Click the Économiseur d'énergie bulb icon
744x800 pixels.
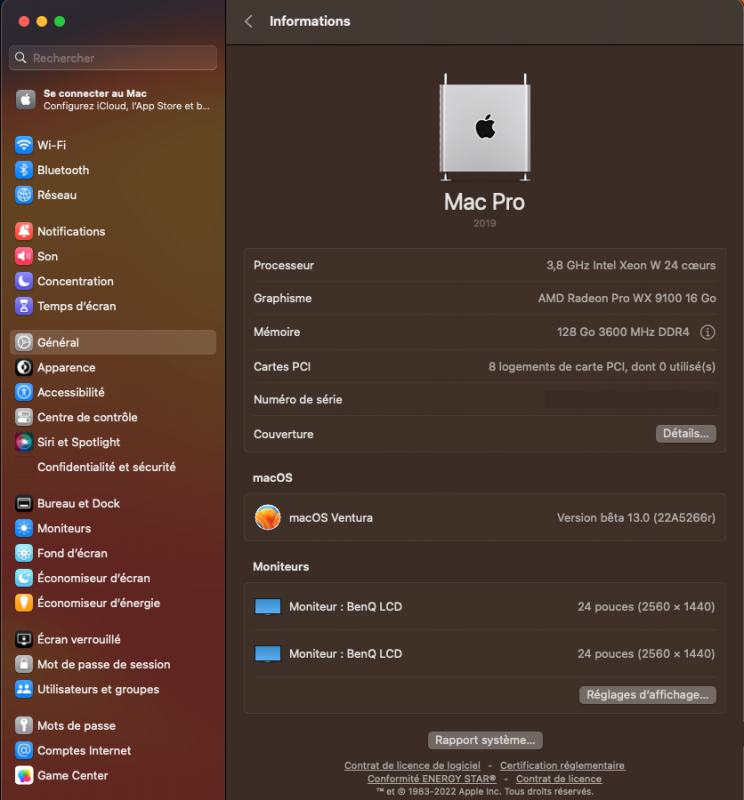click(x=24, y=603)
